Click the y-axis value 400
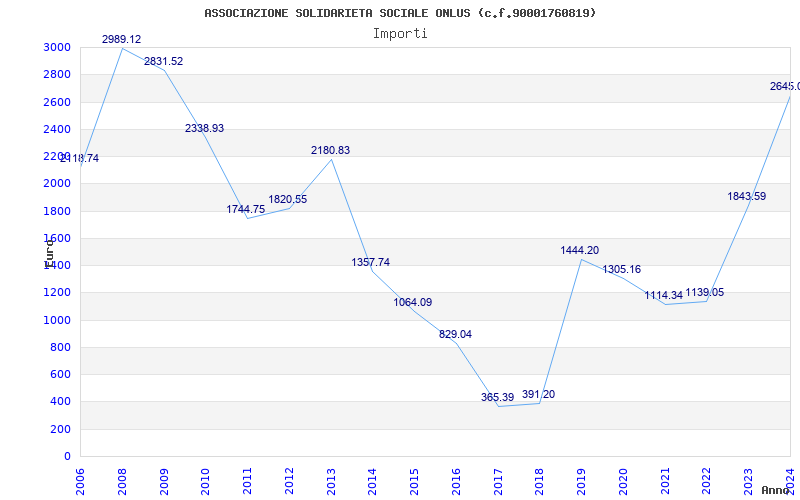800x500 pixels. click(60, 402)
